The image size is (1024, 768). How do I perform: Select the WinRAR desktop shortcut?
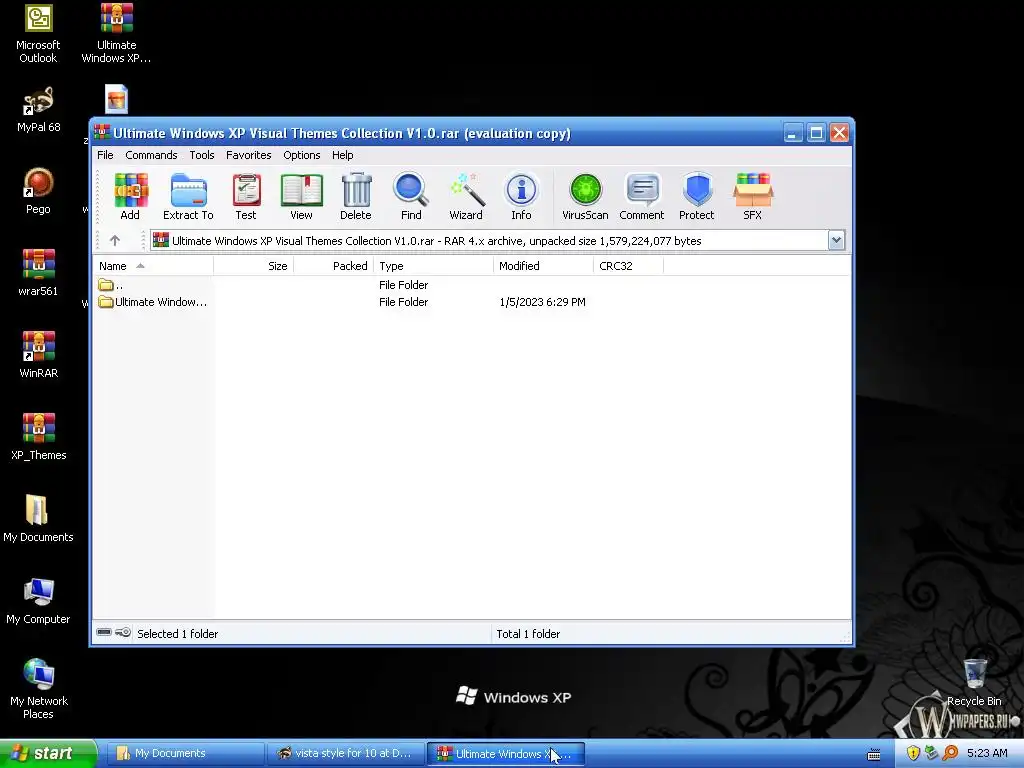39,355
